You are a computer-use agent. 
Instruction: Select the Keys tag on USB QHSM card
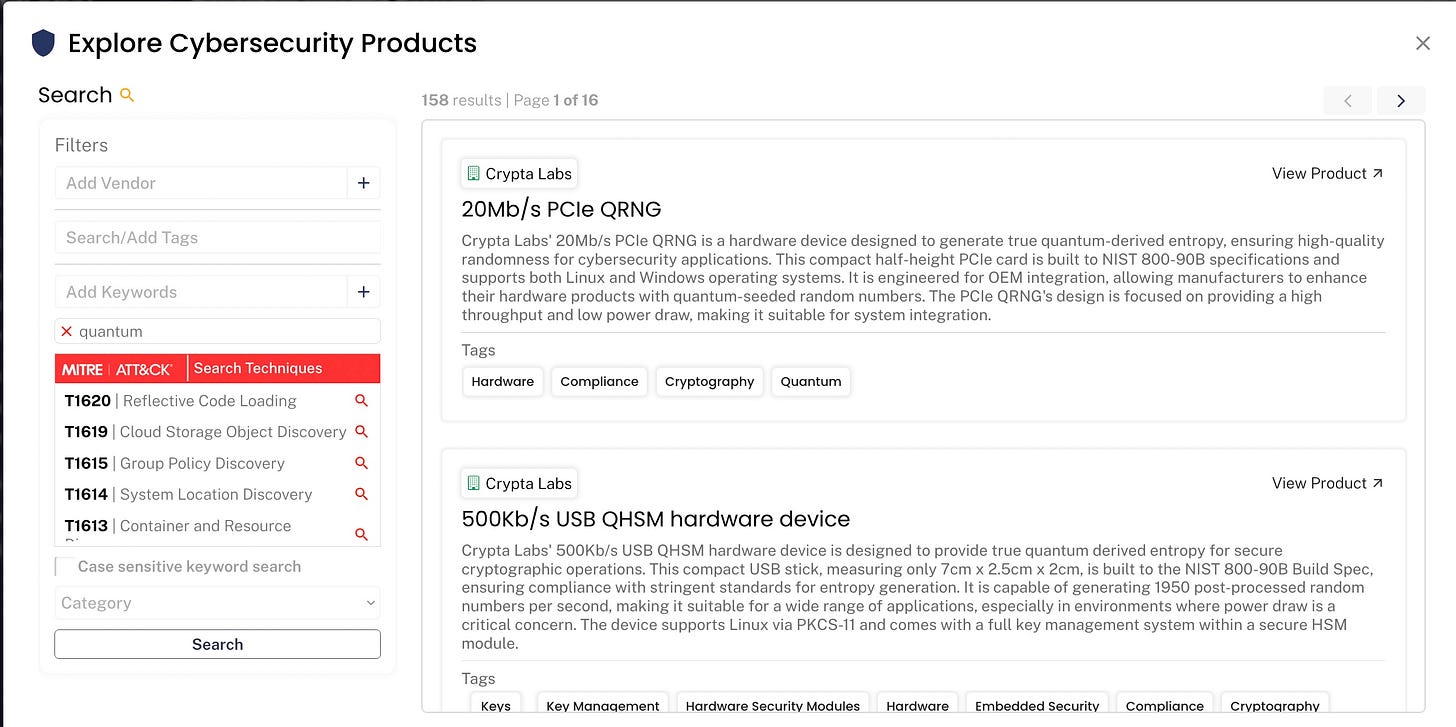coord(496,704)
